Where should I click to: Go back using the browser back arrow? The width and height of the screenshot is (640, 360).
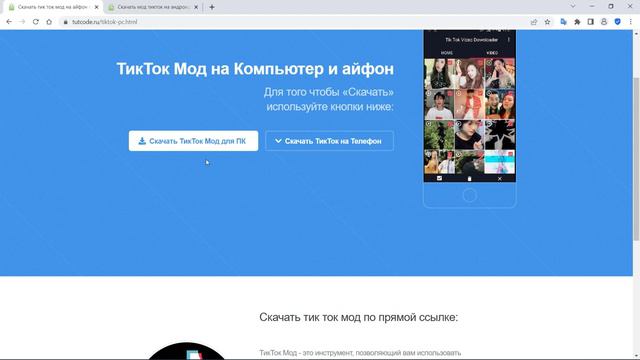click(9, 22)
